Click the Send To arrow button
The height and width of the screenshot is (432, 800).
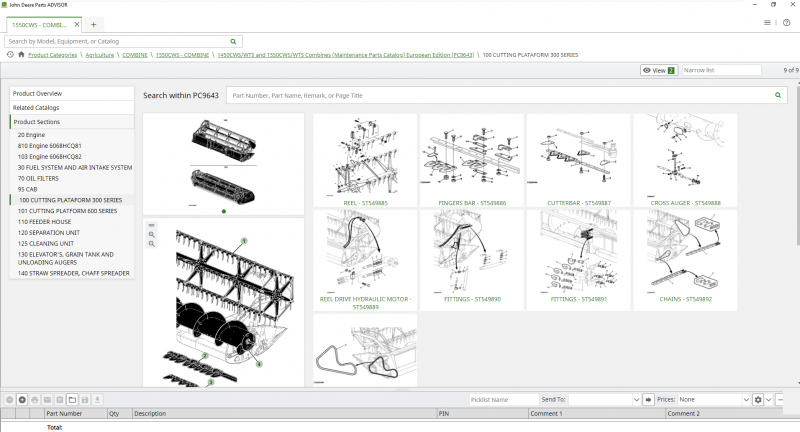648,399
